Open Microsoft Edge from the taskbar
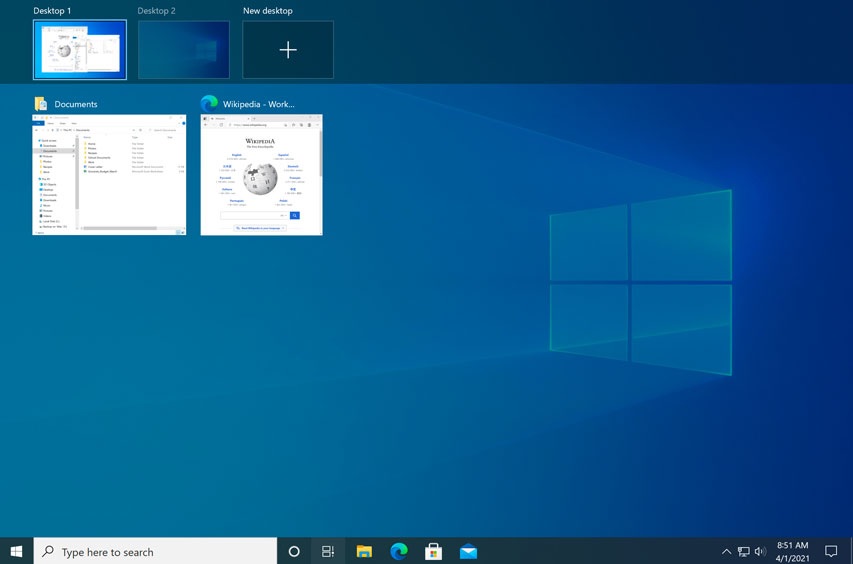853x564 pixels. 399,551
